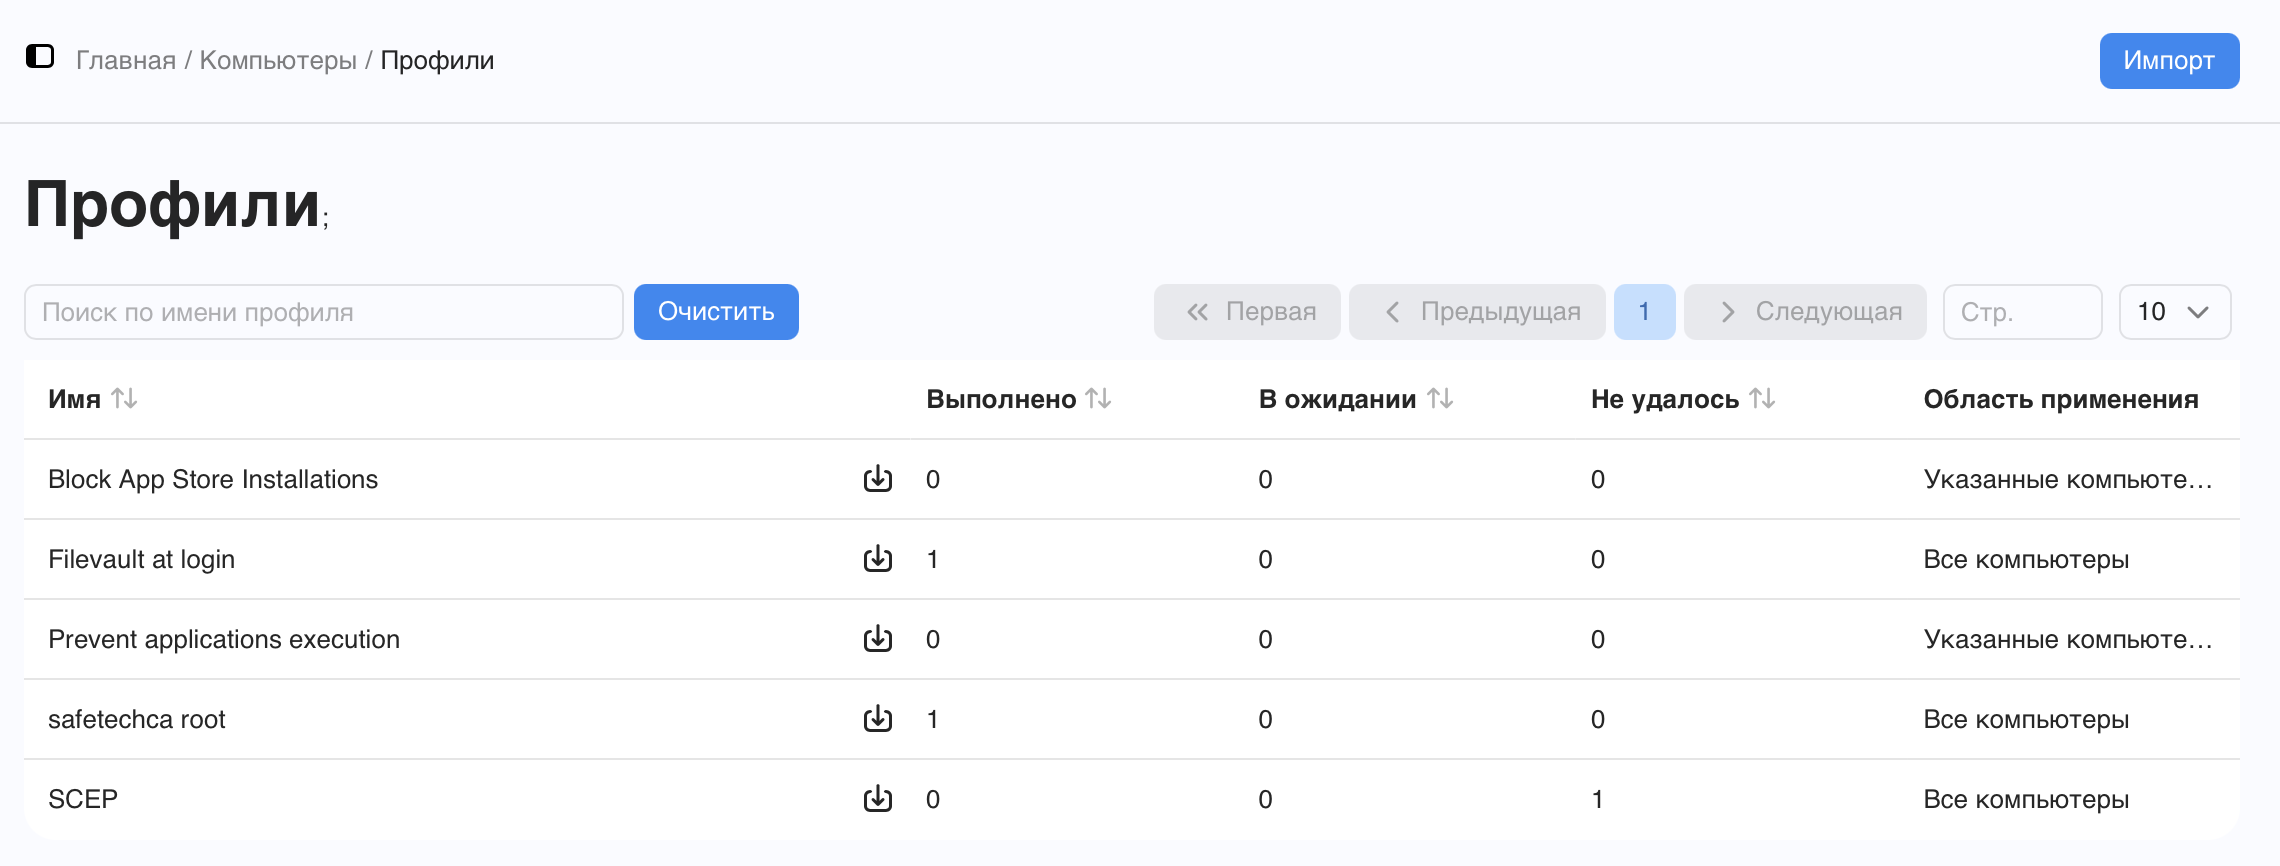Go to Главная breadcrumb
This screenshot has width=2280, height=866.
click(126, 60)
